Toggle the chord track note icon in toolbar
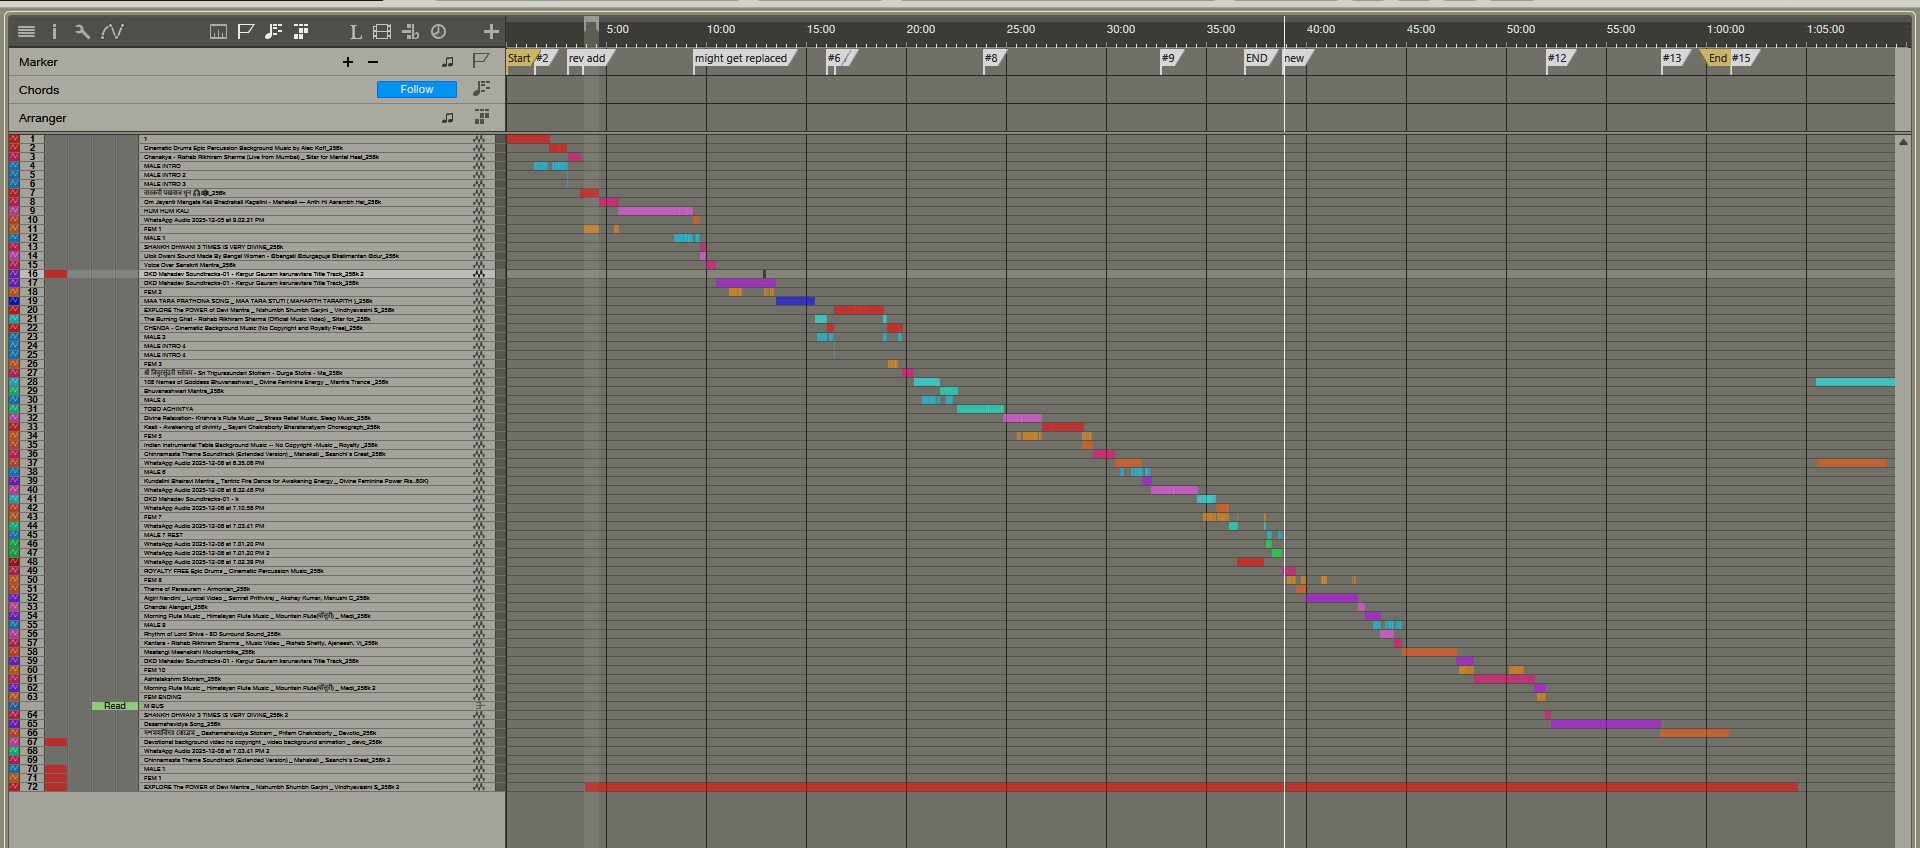 pos(273,32)
